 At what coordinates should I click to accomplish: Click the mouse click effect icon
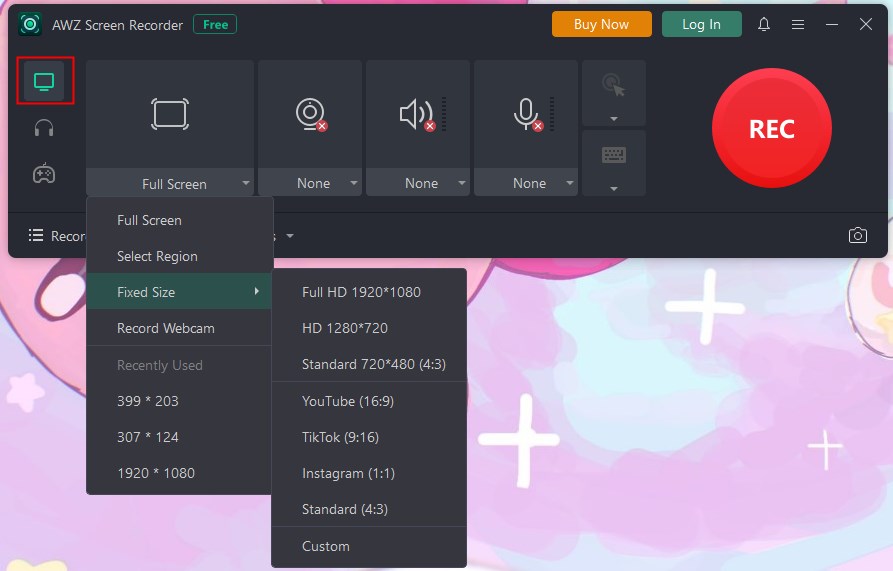point(613,85)
